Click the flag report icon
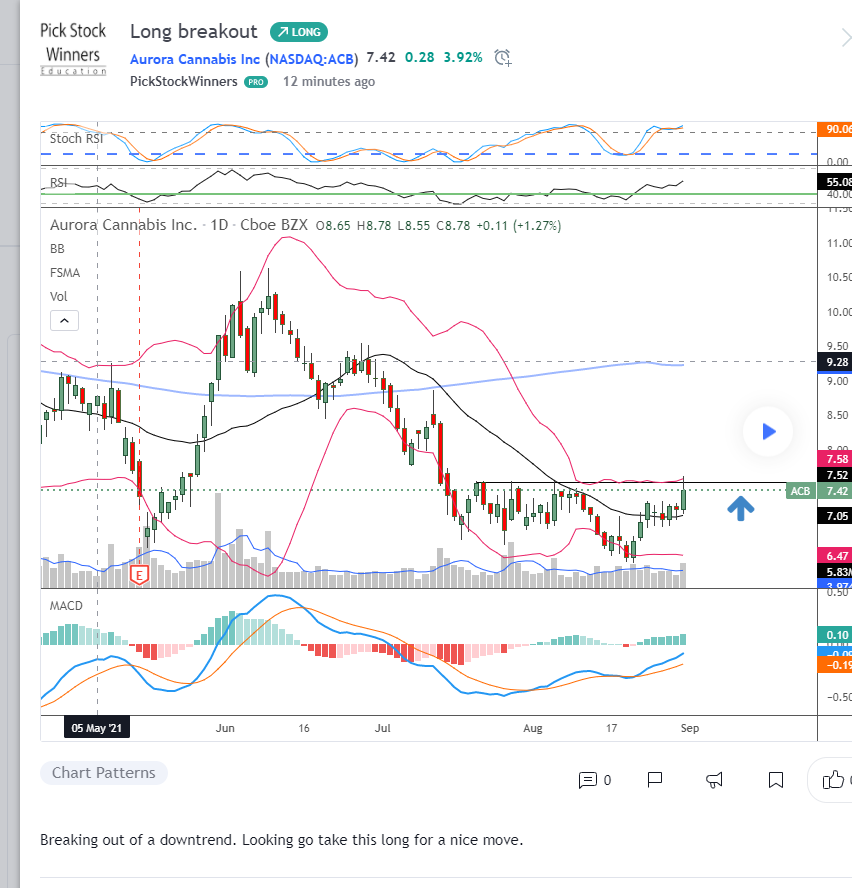The height and width of the screenshot is (888, 852). [655, 780]
